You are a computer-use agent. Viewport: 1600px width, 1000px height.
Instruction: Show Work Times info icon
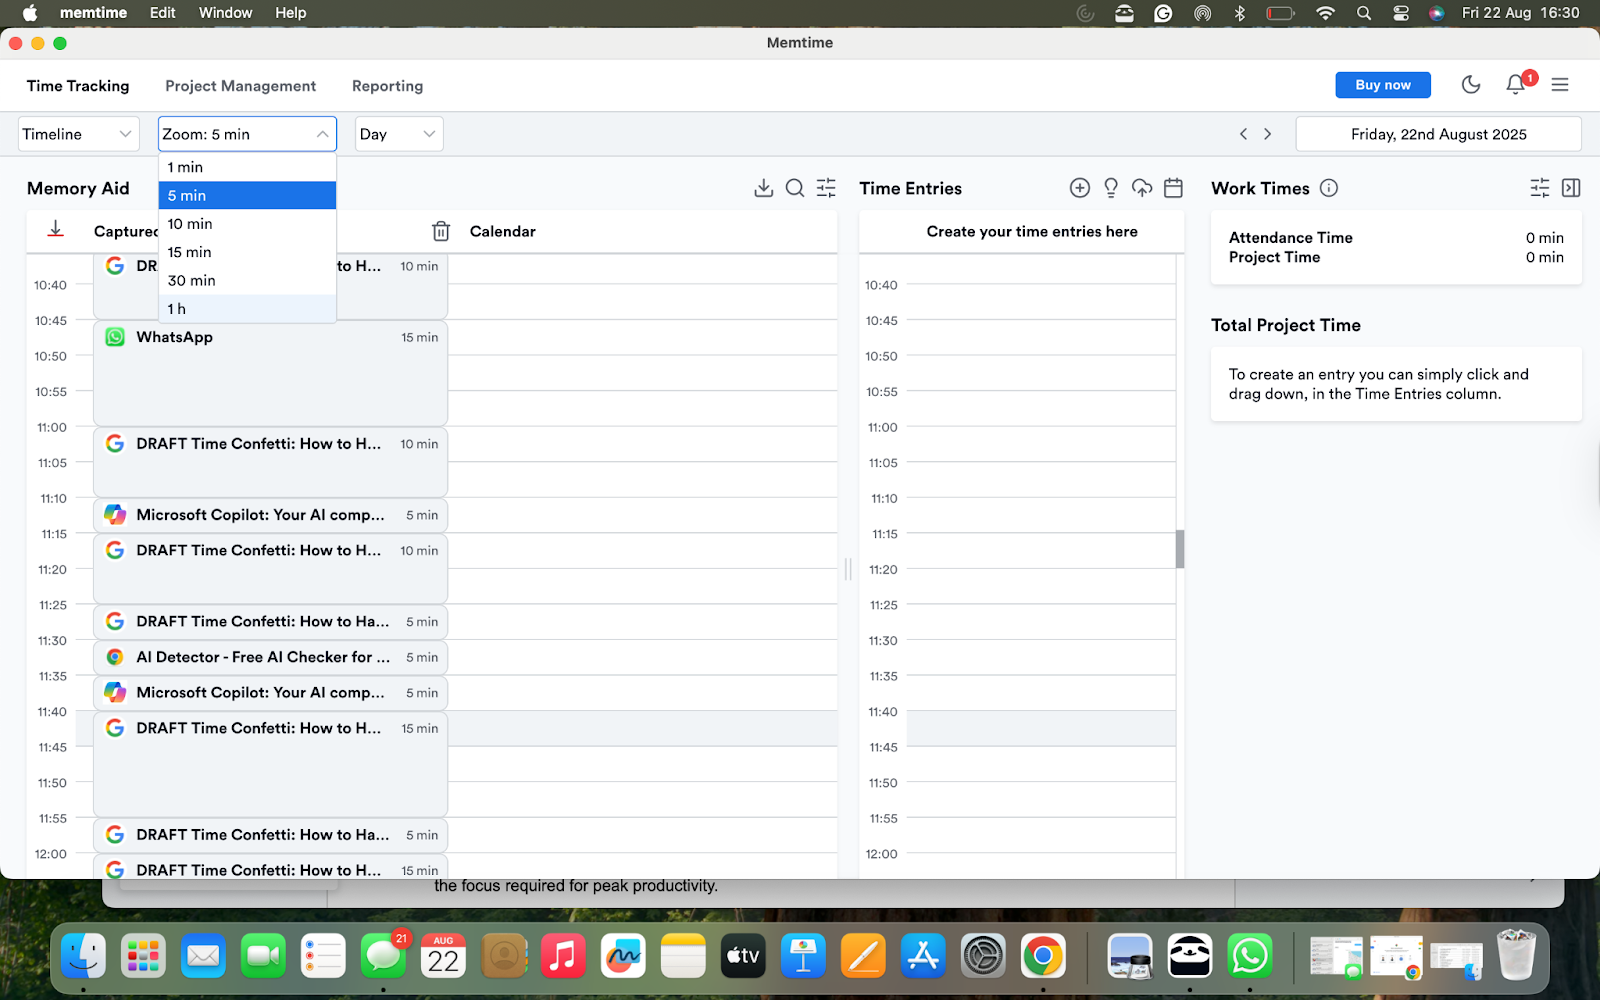pos(1329,188)
